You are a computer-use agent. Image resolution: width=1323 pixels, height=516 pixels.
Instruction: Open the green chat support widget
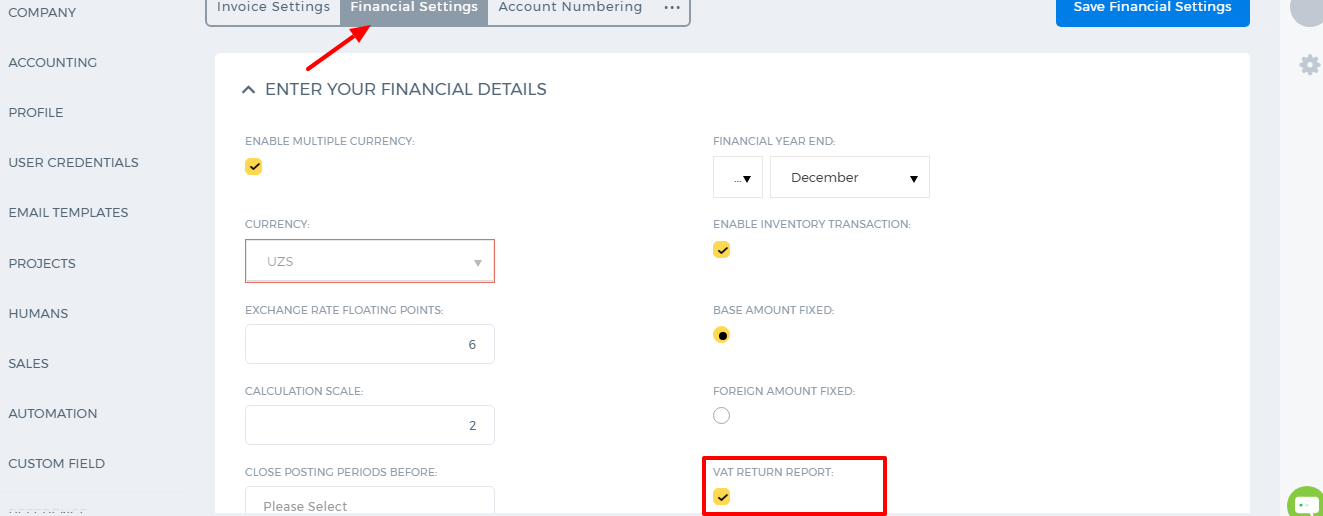coord(1305,502)
